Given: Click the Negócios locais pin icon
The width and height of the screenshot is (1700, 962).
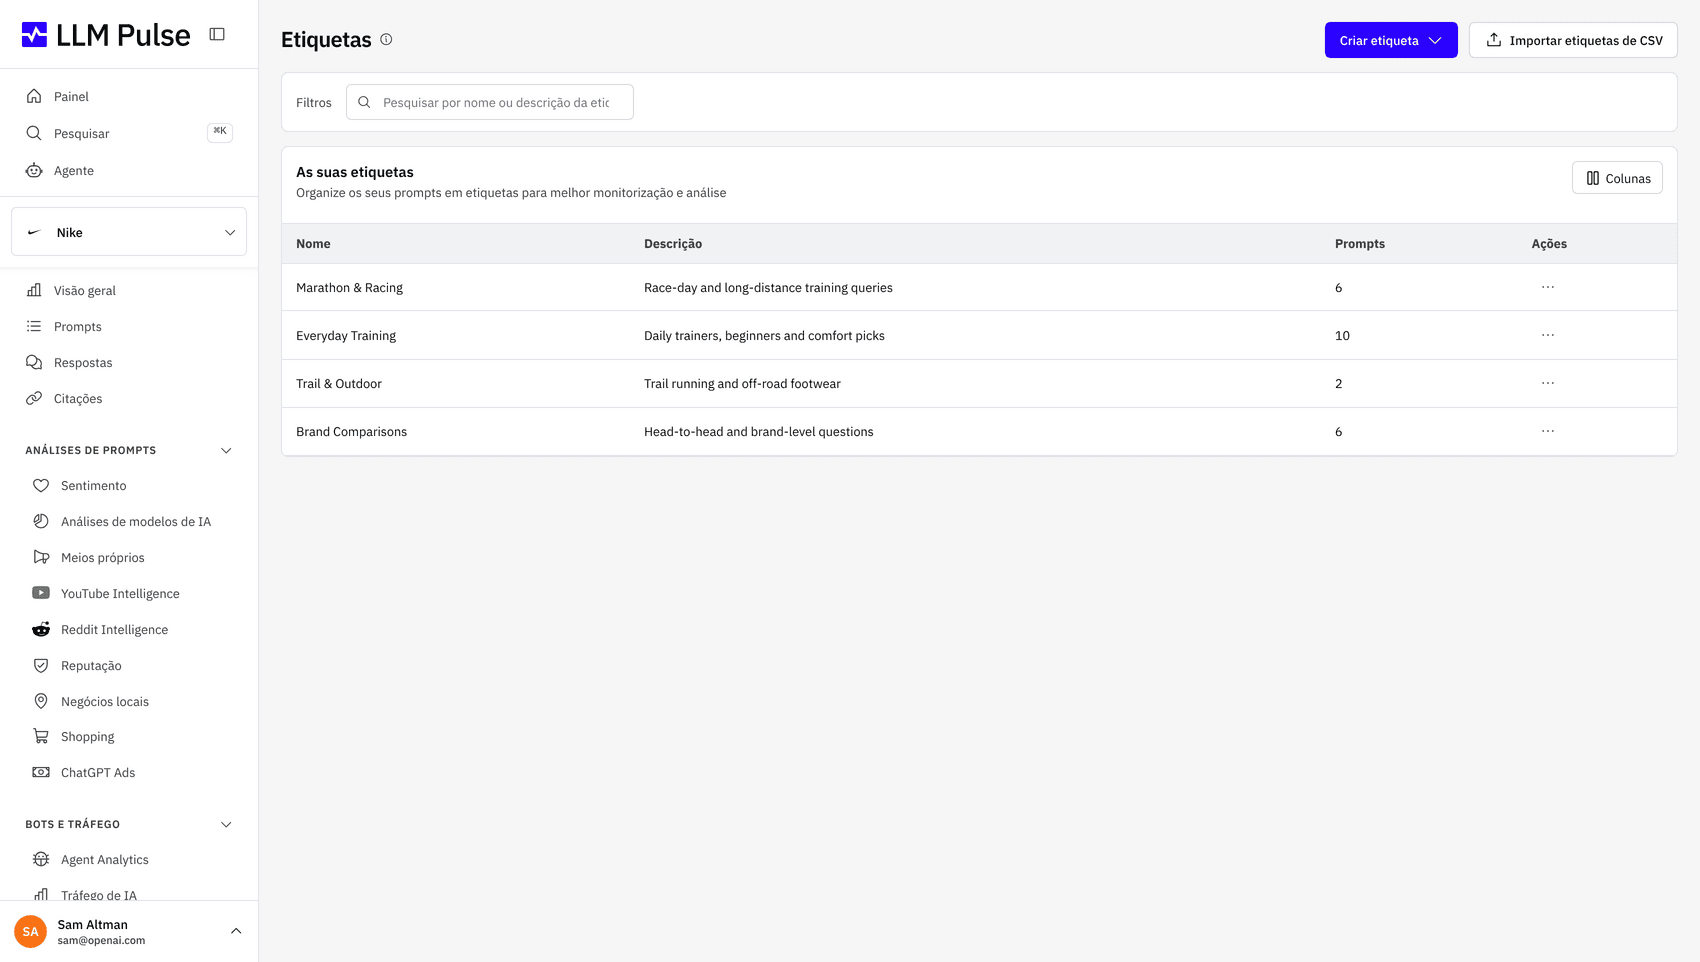Looking at the screenshot, I should coord(41,701).
